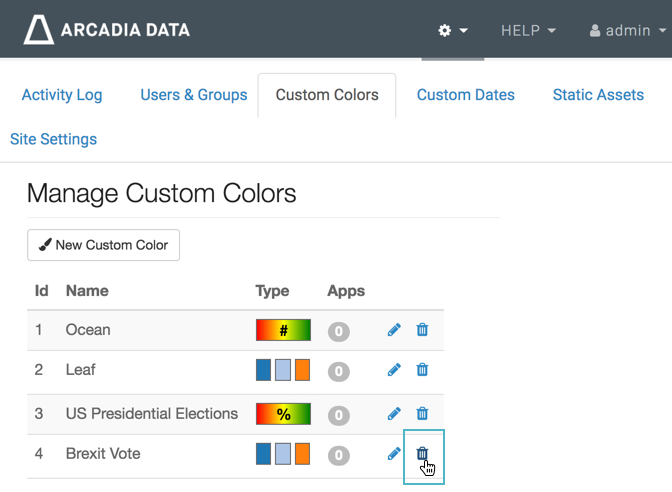Delete the US Presidential Elections color
This screenshot has height=492, width=672.
pos(422,413)
